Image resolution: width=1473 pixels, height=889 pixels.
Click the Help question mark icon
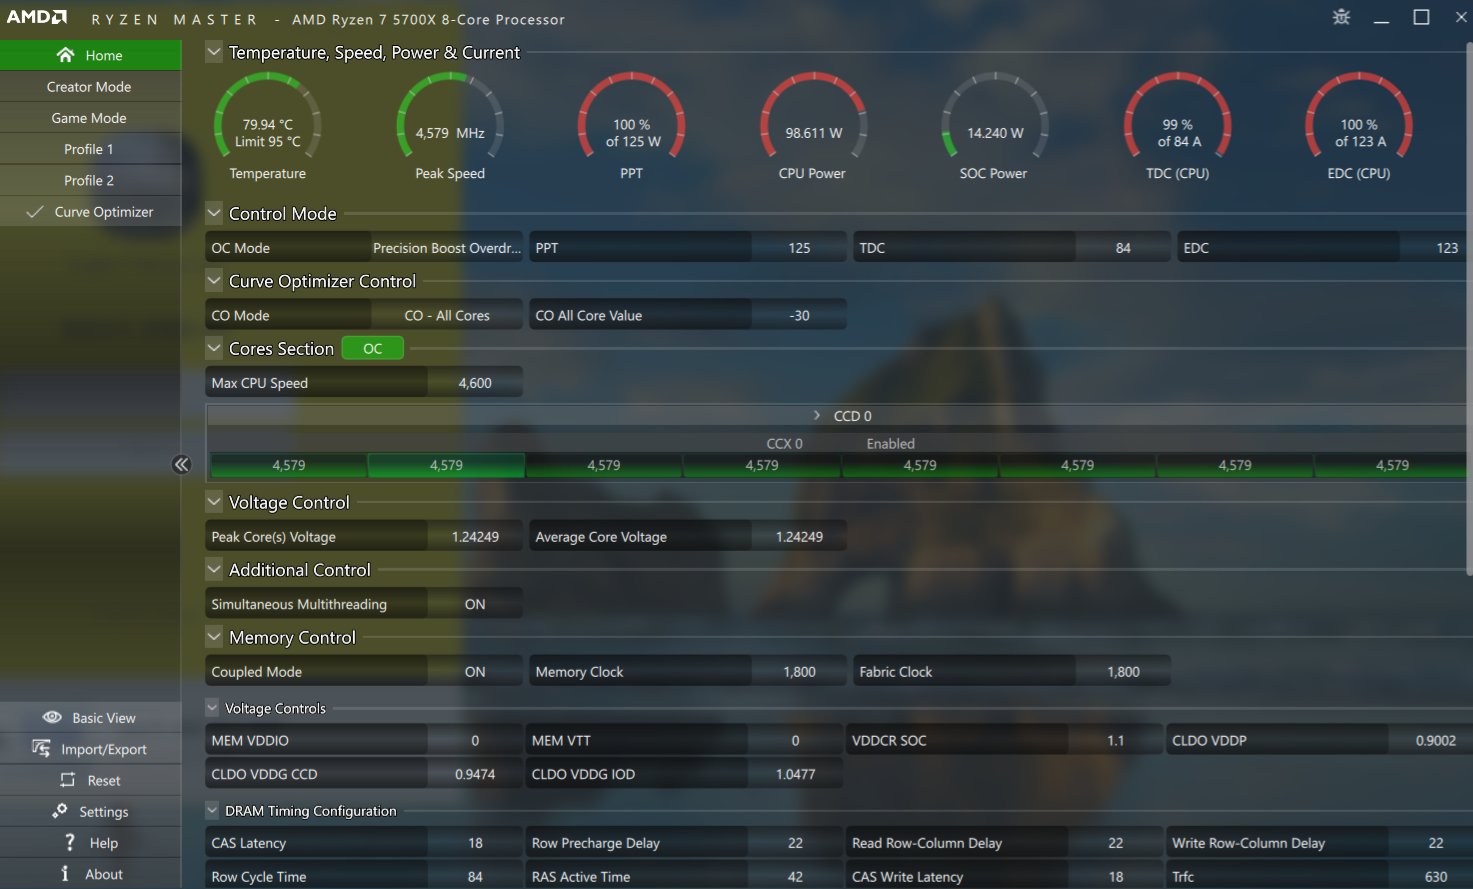click(69, 842)
